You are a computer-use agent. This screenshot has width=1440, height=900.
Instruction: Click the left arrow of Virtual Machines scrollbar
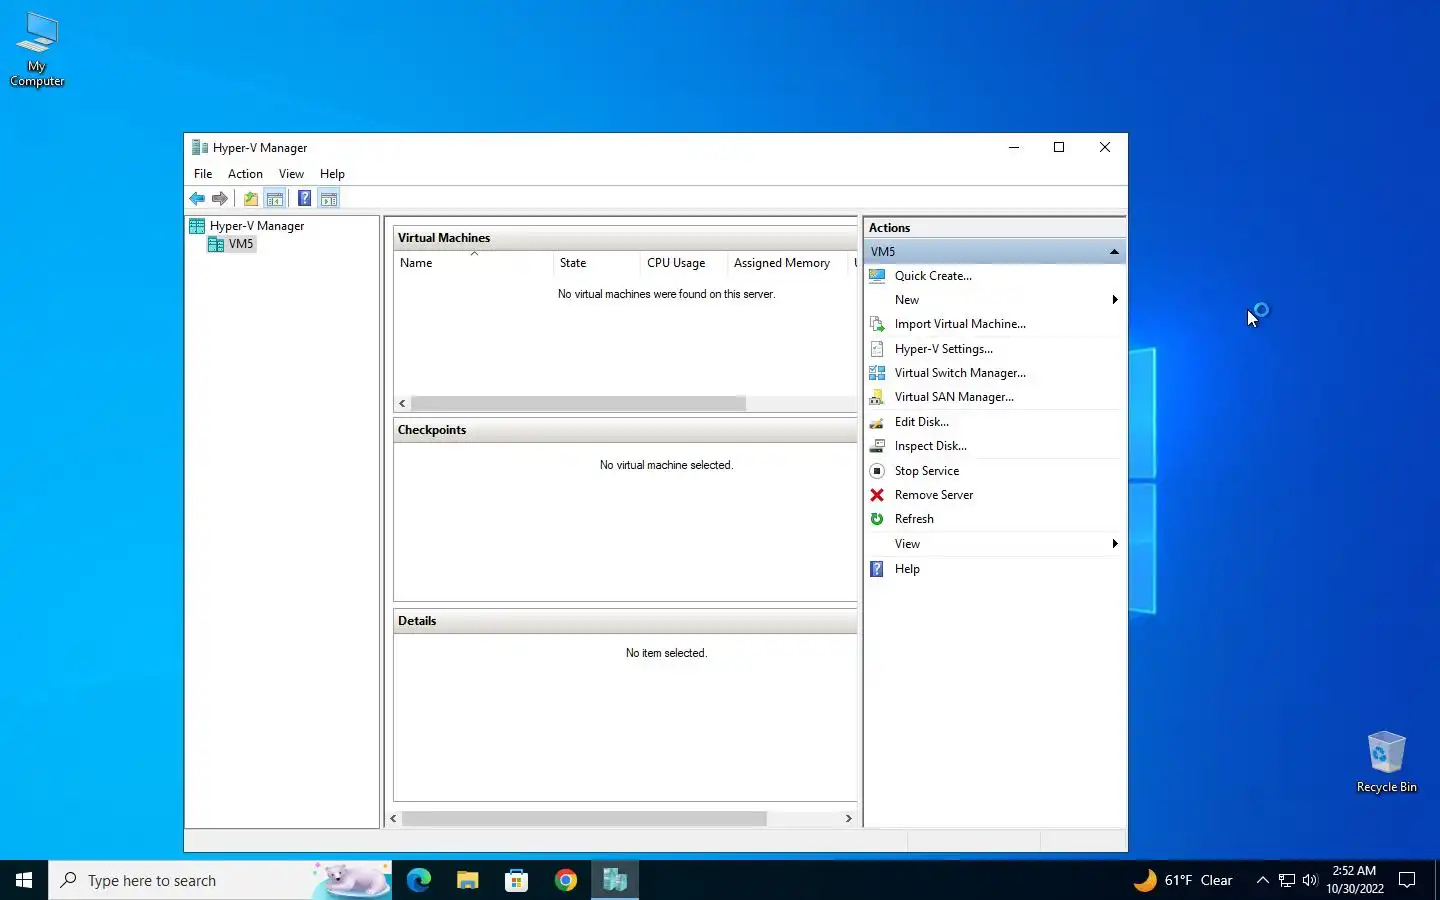402,403
